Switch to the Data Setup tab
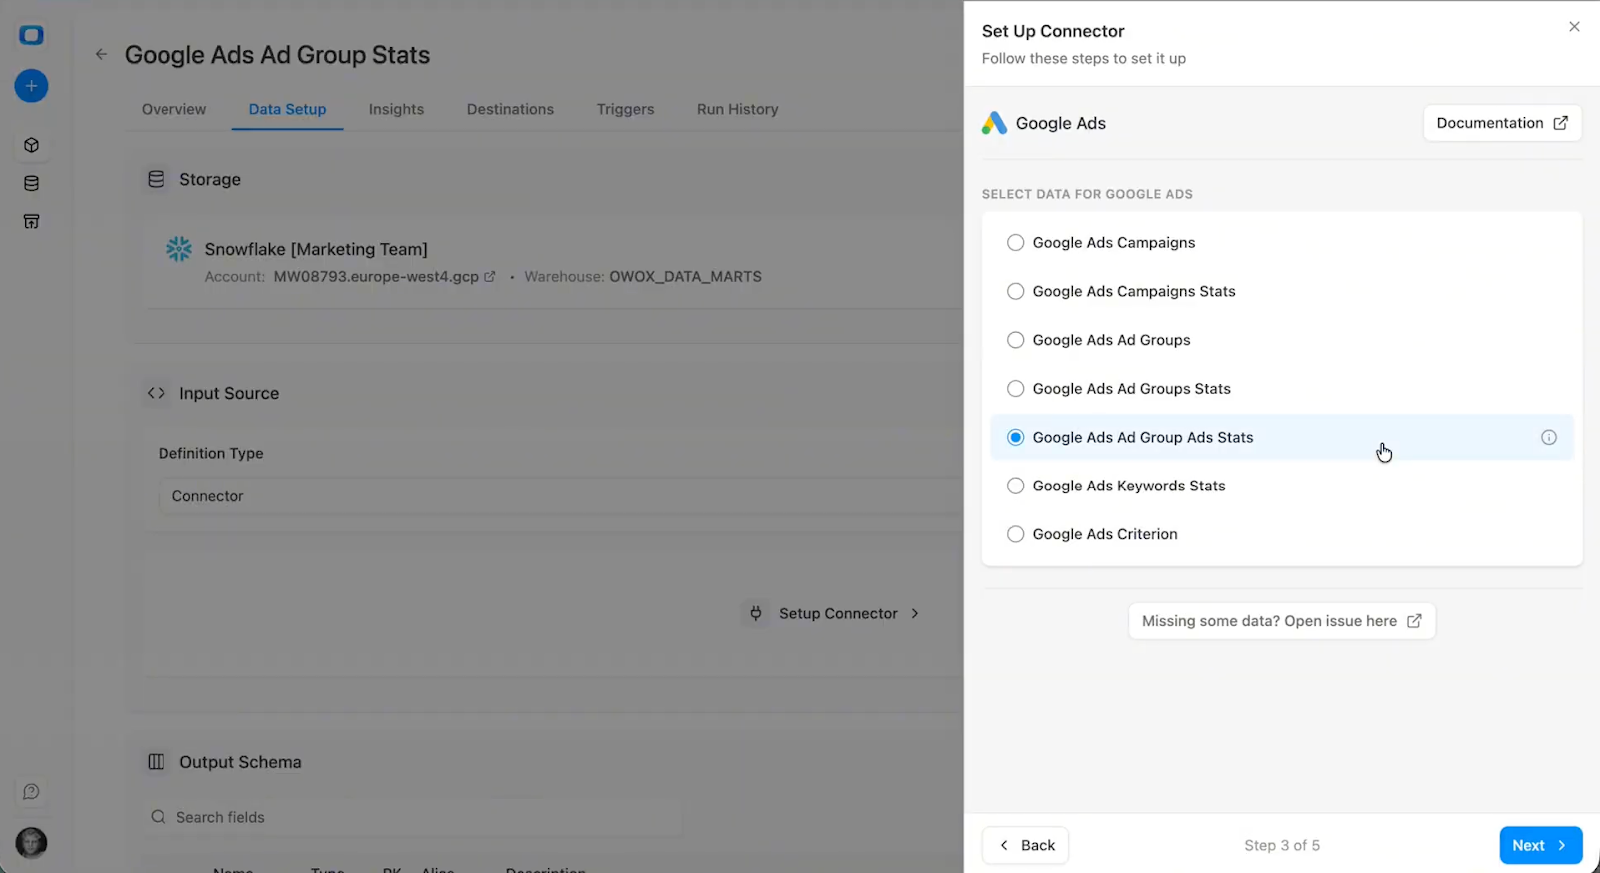The height and width of the screenshot is (873, 1600). (287, 109)
